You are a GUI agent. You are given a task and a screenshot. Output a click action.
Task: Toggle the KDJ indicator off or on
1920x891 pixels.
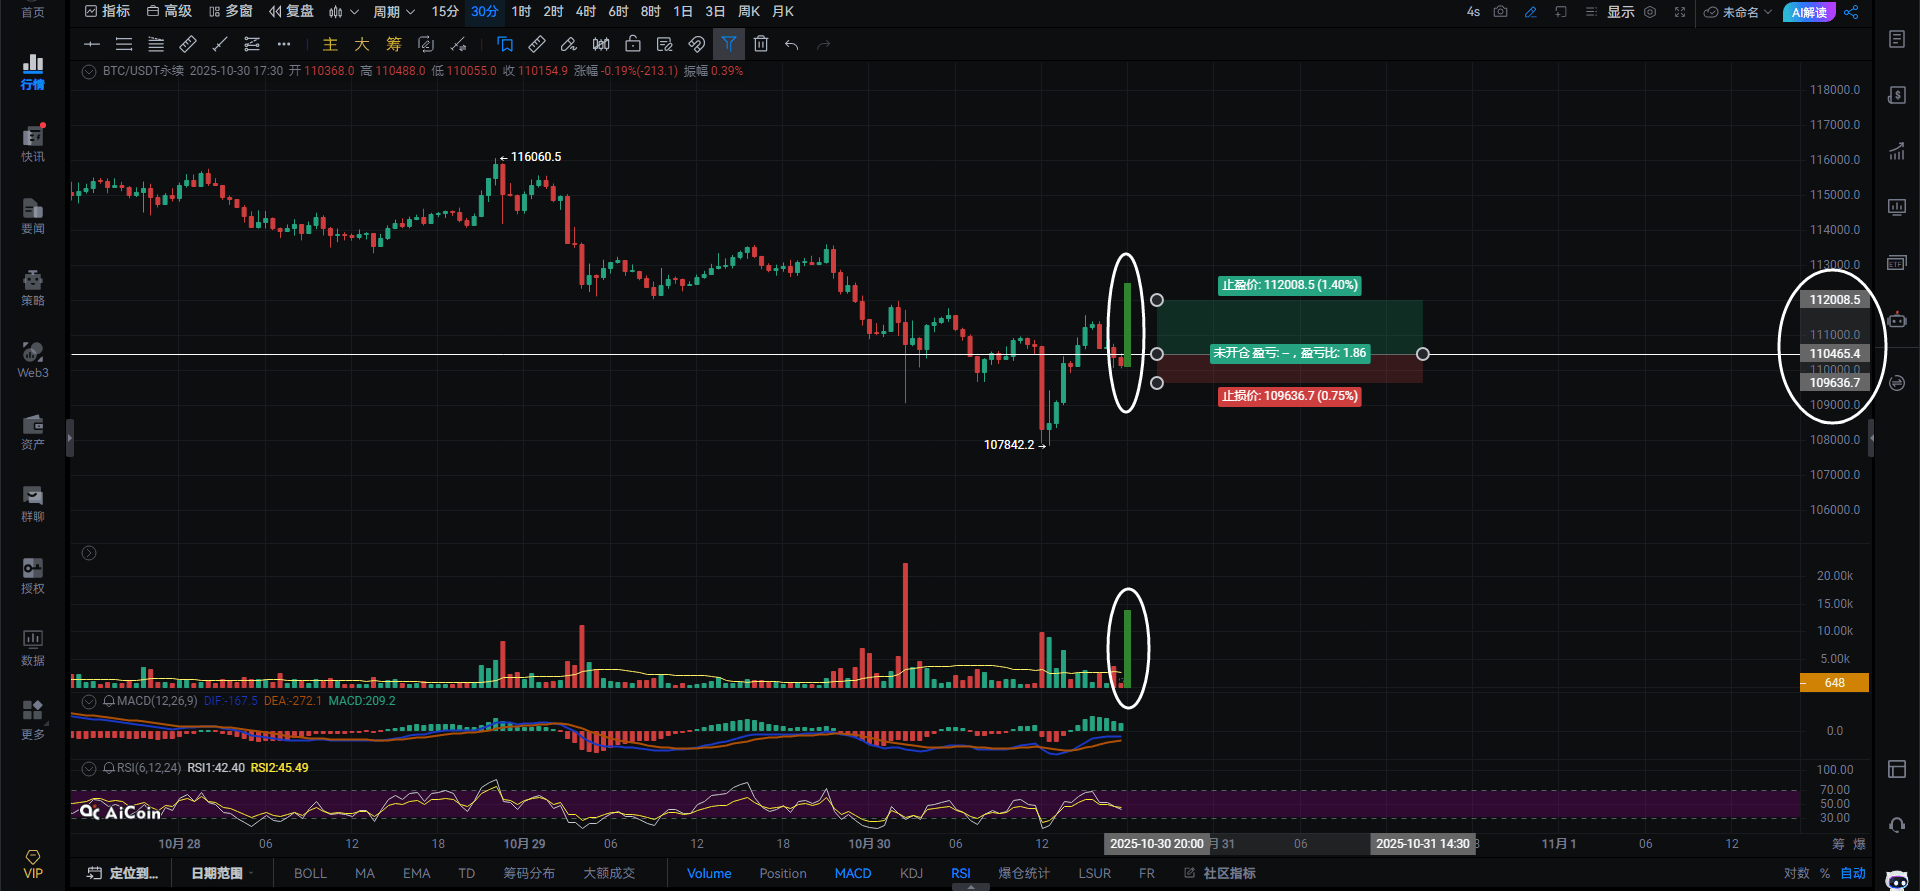[911, 873]
